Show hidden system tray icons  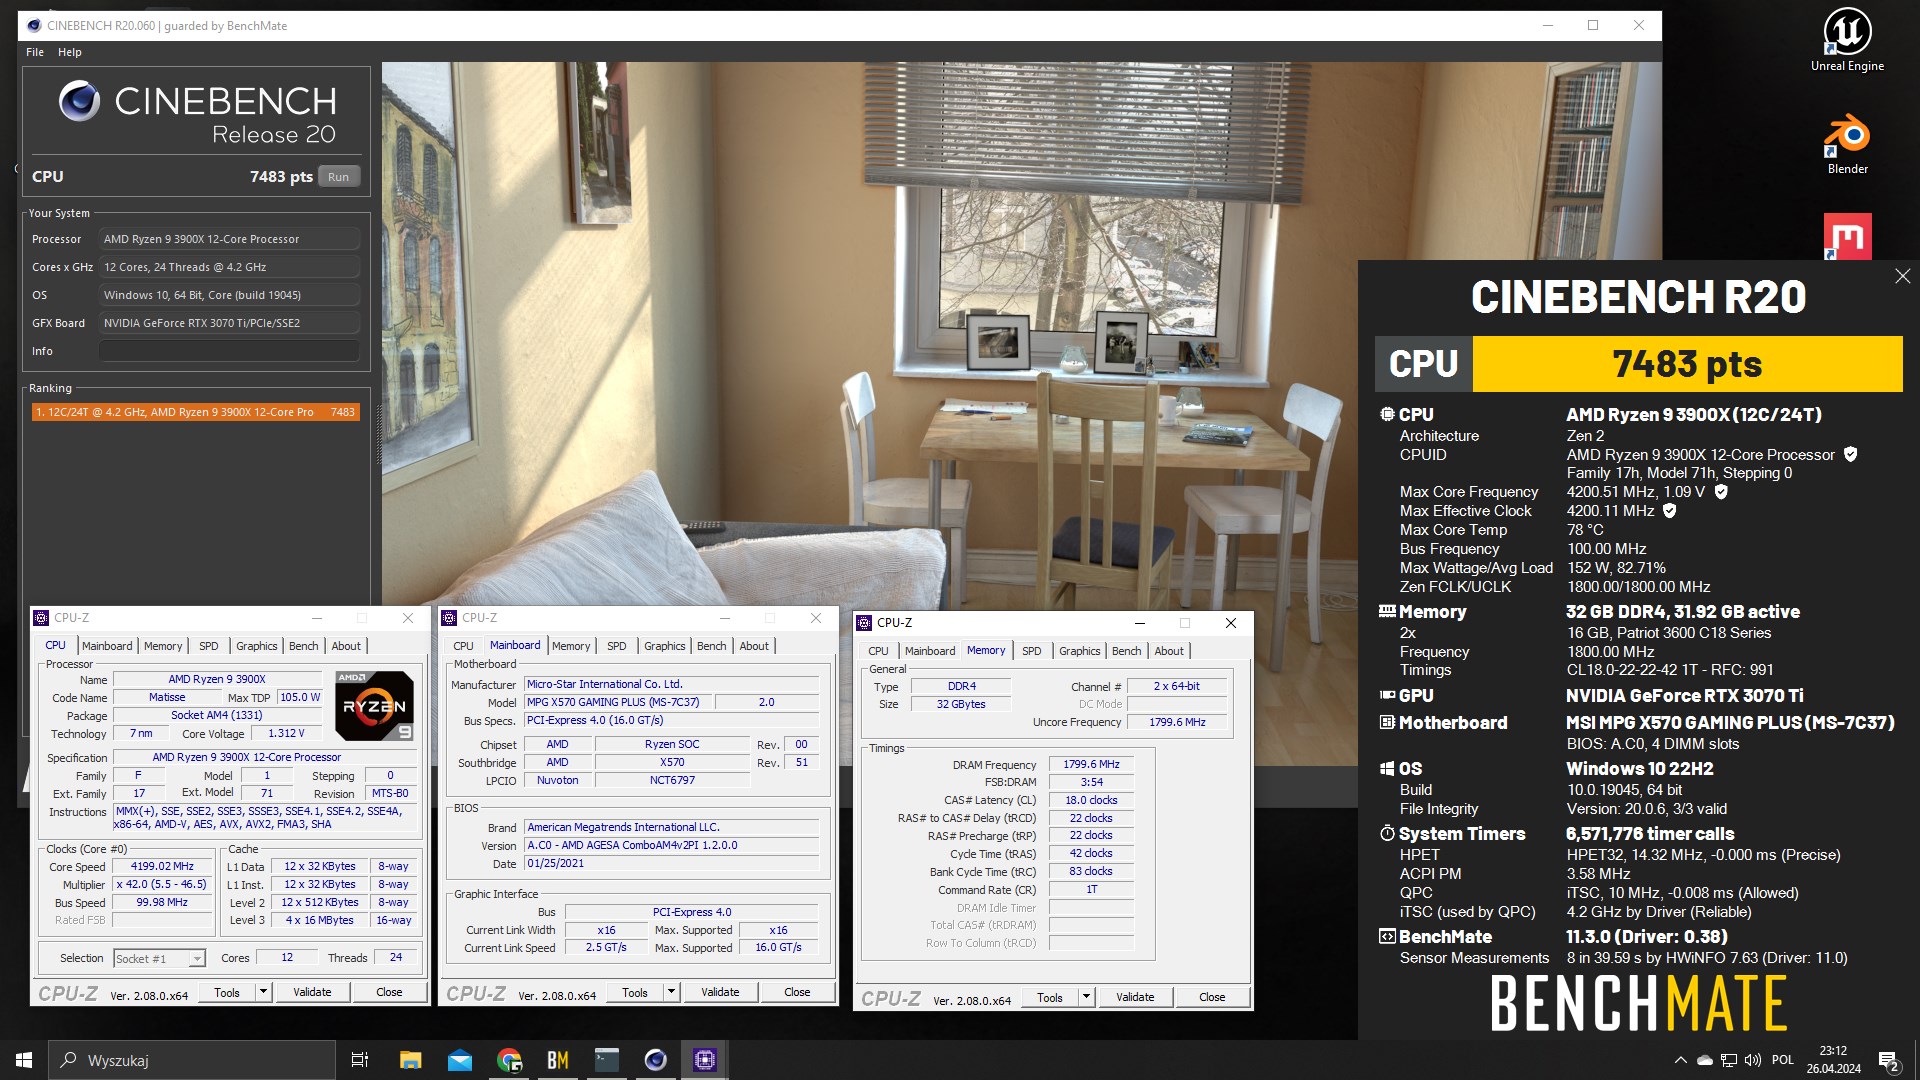coord(1680,1060)
